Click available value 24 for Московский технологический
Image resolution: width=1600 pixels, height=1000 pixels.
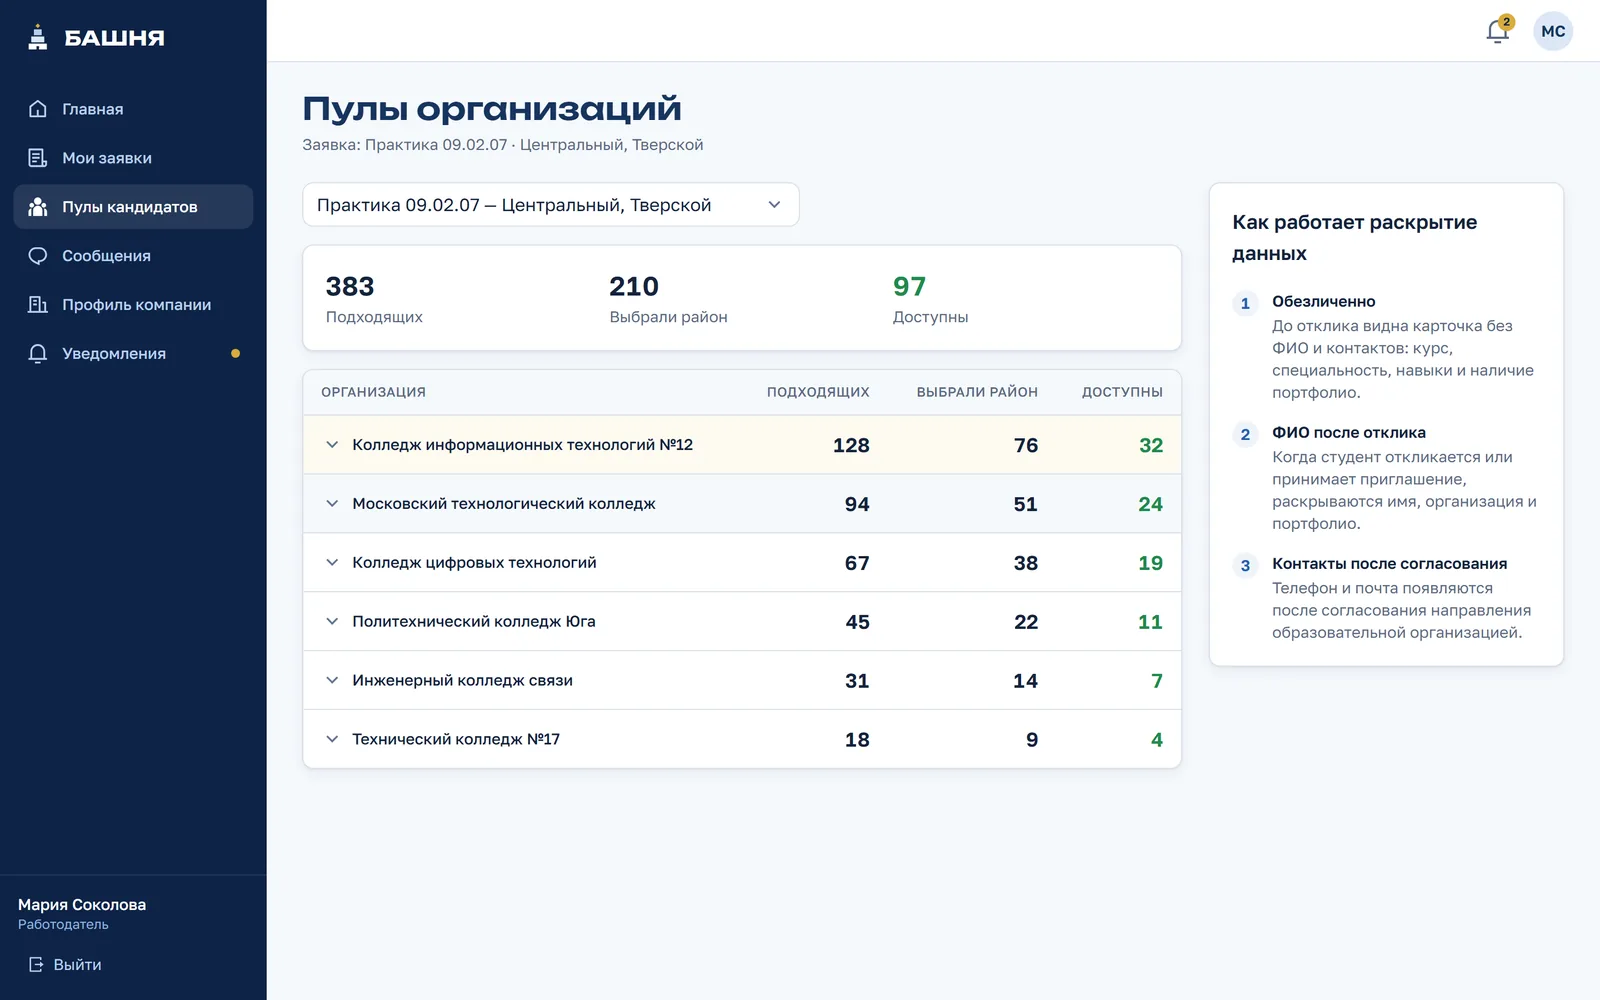1151,505
